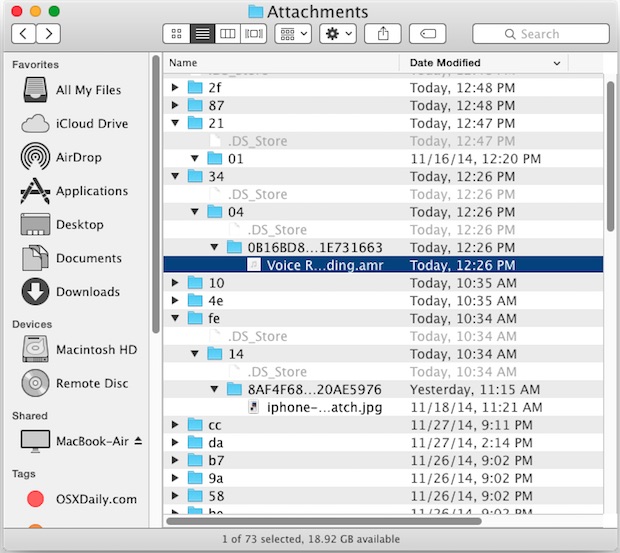Expand folder 58
Viewport: 620px width, 553px height.
point(175,496)
